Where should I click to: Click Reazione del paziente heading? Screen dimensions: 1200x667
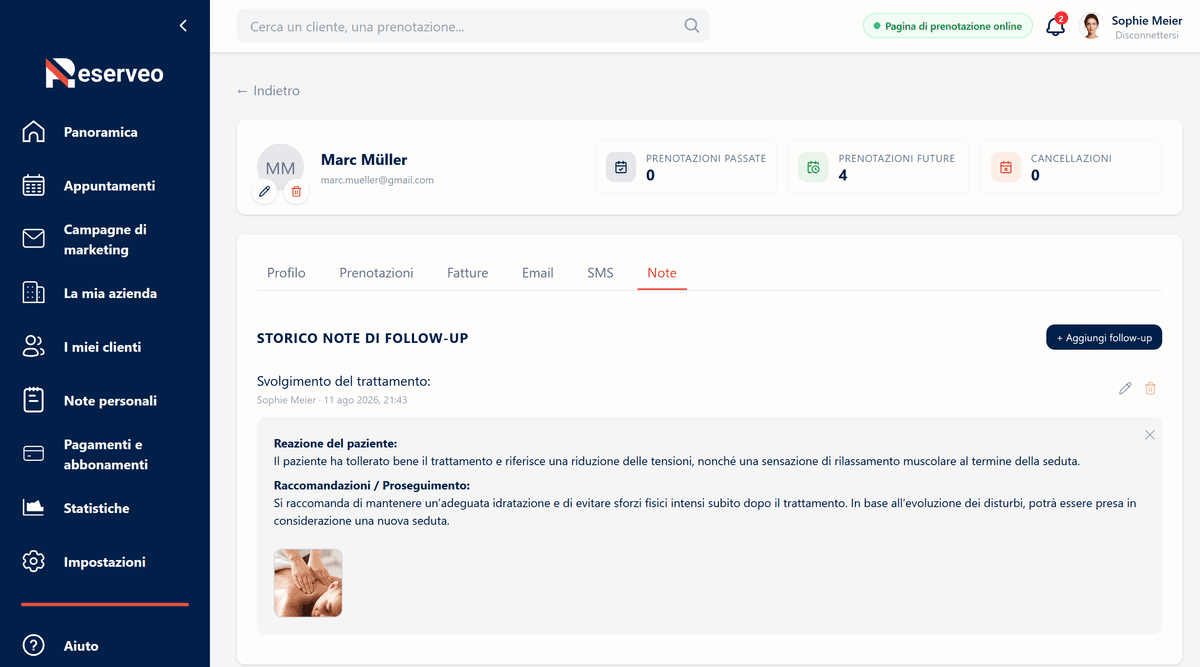coord(335,443)
